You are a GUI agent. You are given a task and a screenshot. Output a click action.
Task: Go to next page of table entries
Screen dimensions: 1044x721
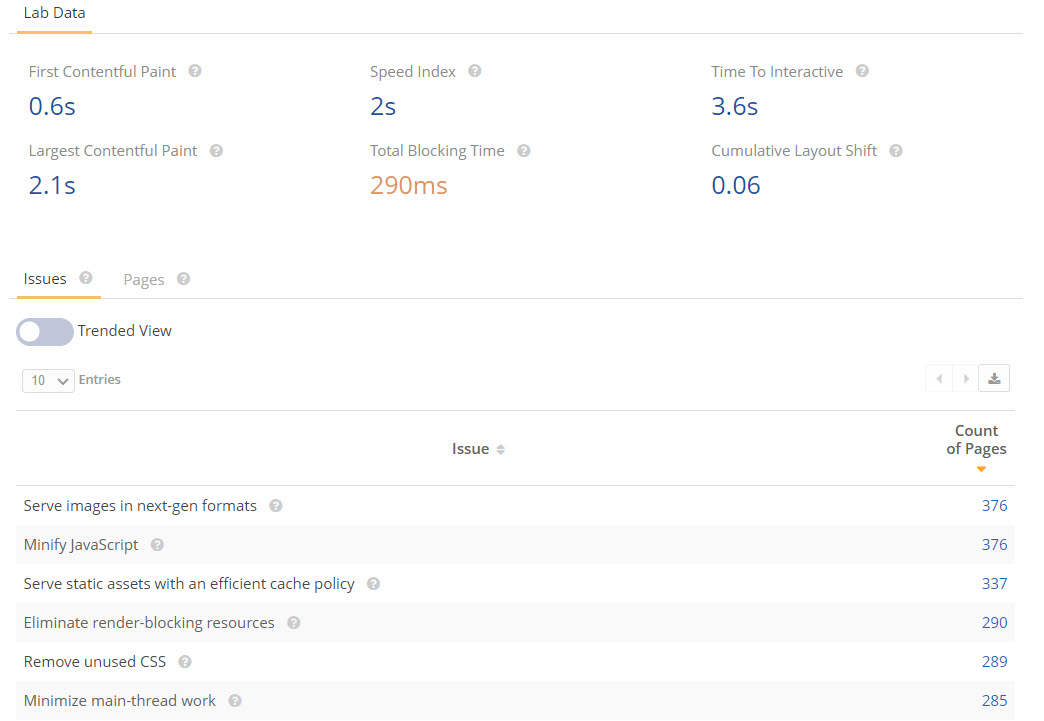(966, 379)
